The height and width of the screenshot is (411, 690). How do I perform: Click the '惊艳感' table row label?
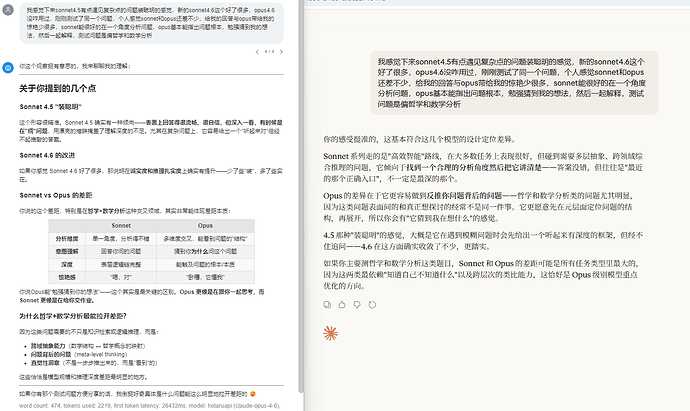(x=67, y=277)
